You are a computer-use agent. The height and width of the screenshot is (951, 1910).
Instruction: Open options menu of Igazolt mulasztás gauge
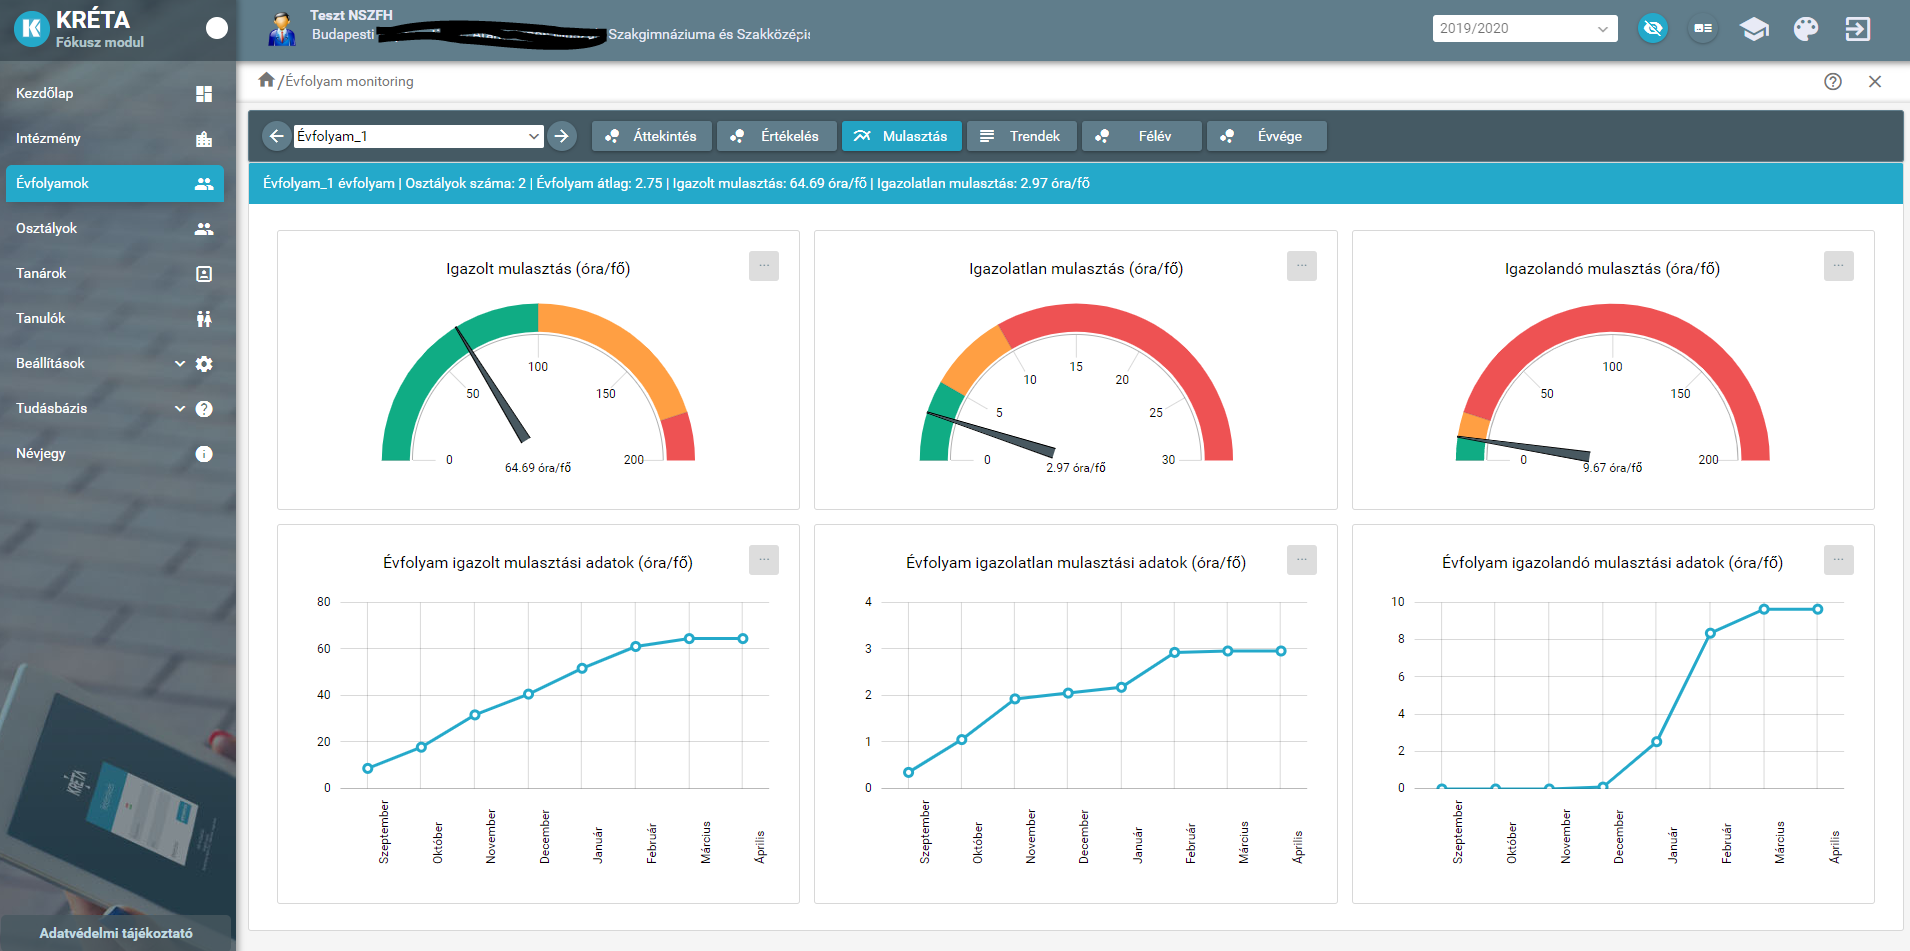pyautogui.click(x=764, y=266)
